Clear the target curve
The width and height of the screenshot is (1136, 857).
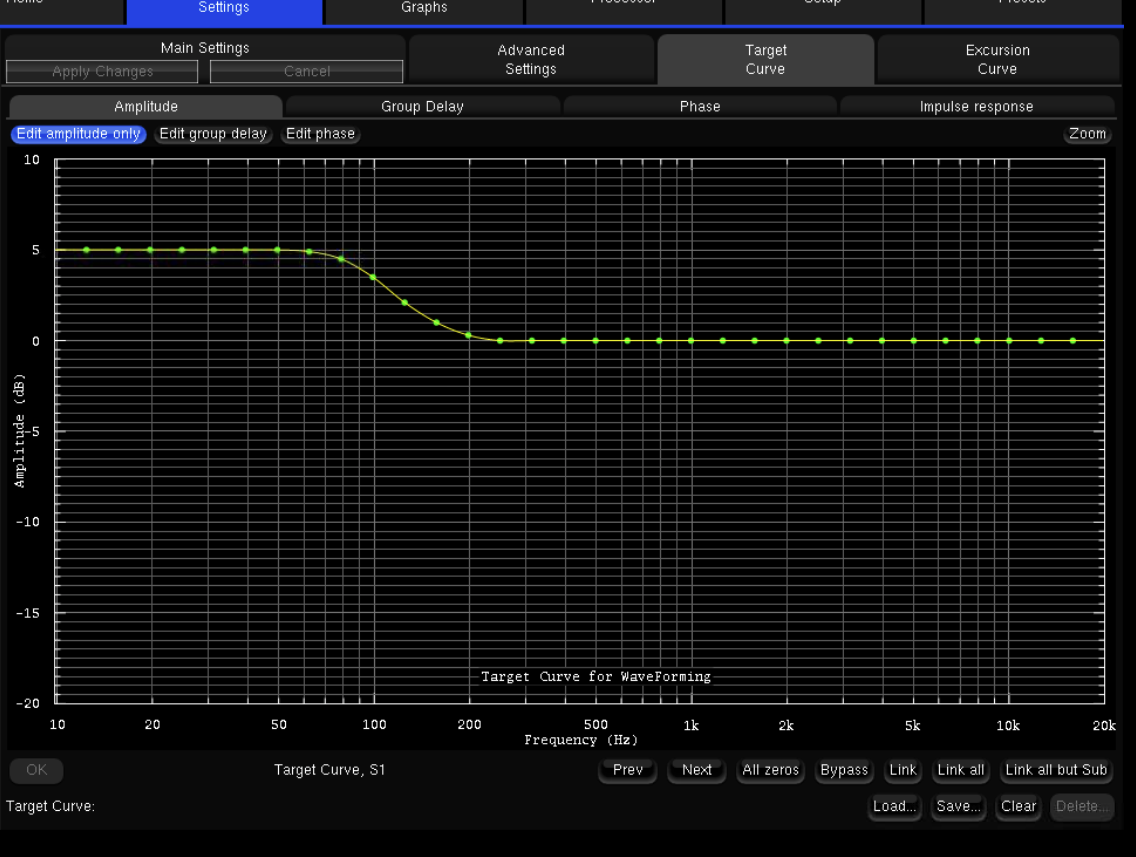pyautogui.click(x=1018, y=806)
